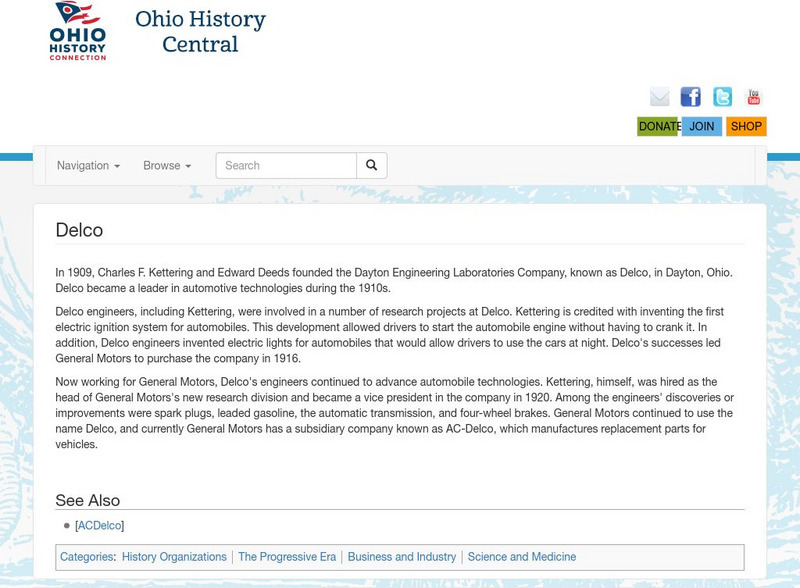This screenshot has height=588, width=800.
Task: Visit the Facebook page icon
Action: click(x=690, y=96)
